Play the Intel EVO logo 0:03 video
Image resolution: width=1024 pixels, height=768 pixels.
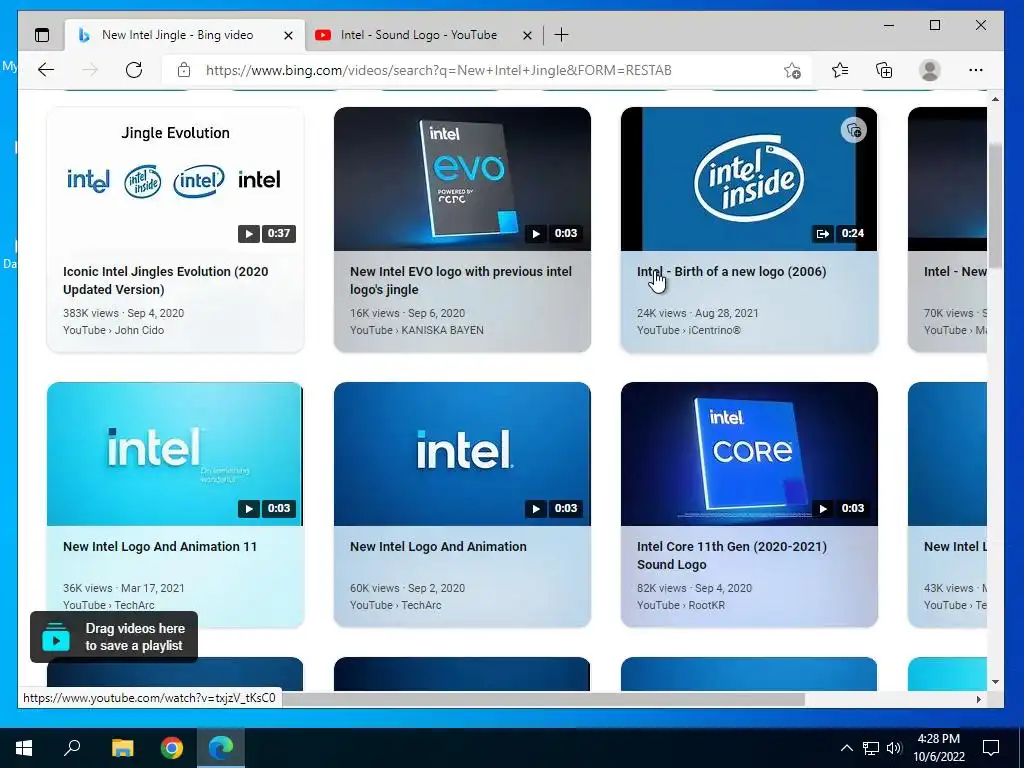tap(536, 233)
